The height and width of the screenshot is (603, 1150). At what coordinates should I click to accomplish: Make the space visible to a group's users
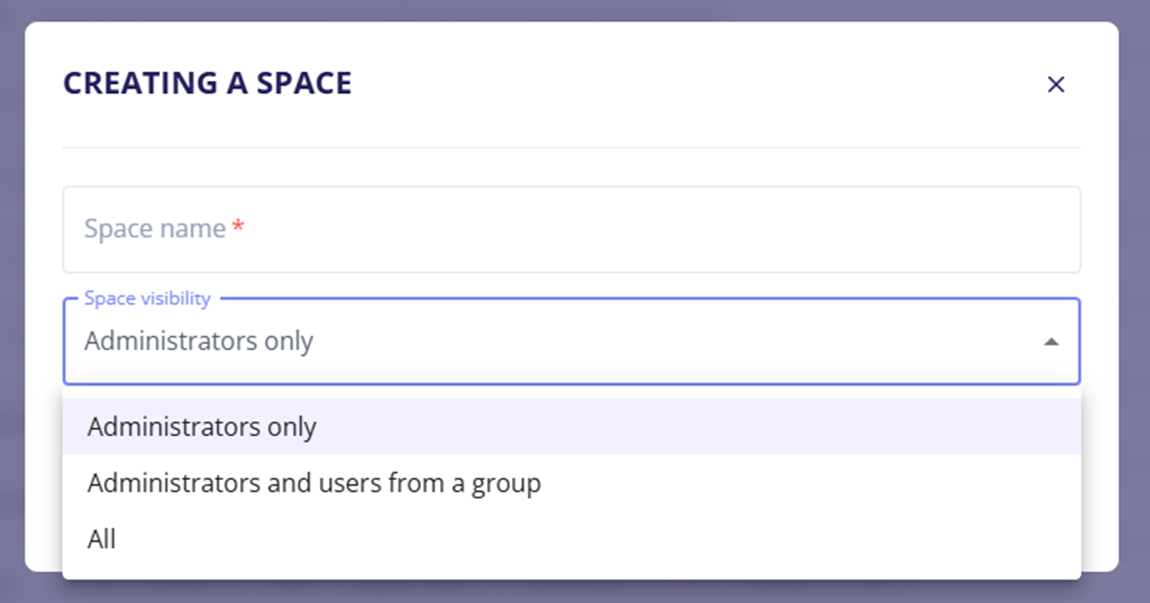(314, 483)
